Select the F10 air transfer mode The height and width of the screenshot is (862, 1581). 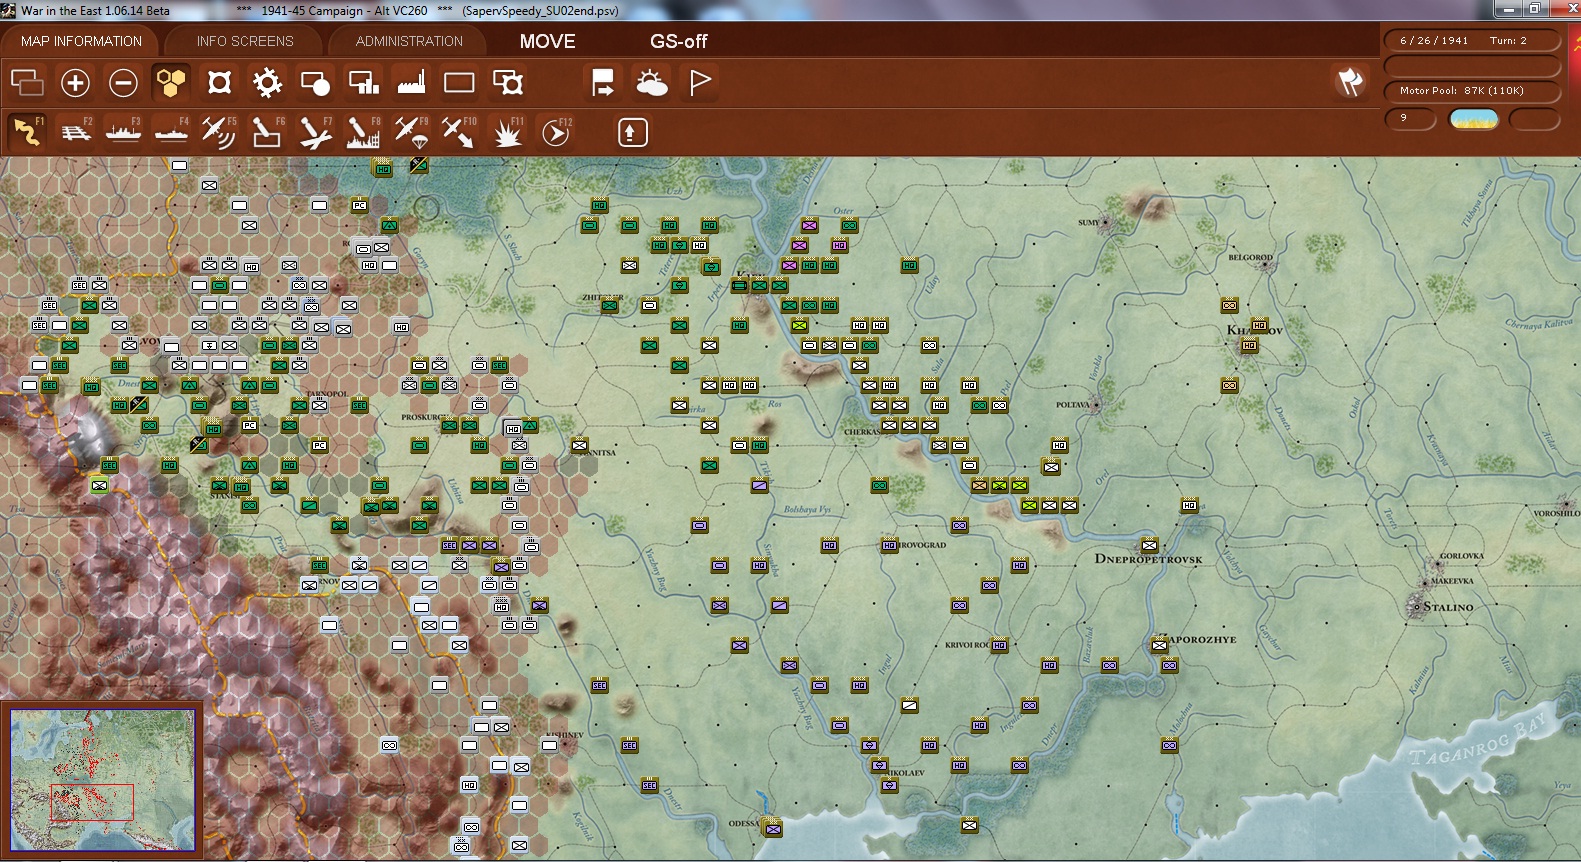pyautogui.click(x=459, y=132)
